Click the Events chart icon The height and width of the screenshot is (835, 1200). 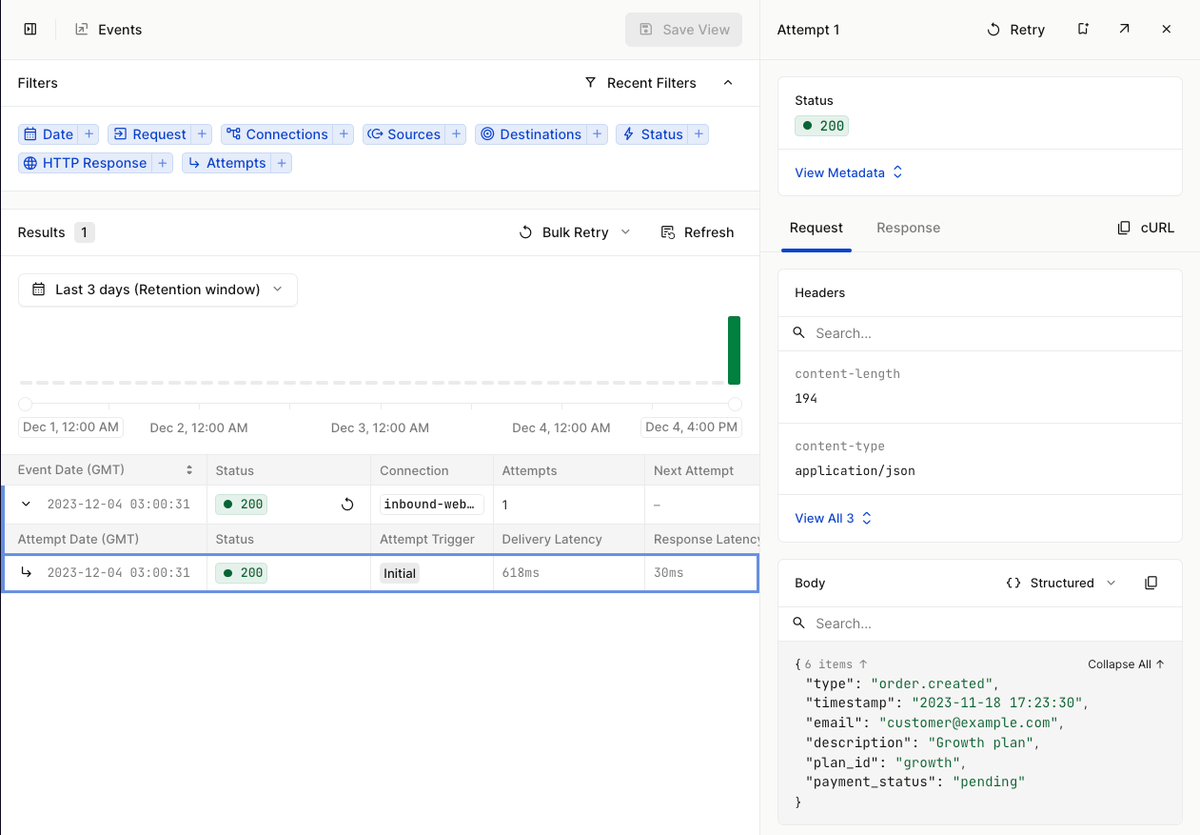tap(80, 29)
